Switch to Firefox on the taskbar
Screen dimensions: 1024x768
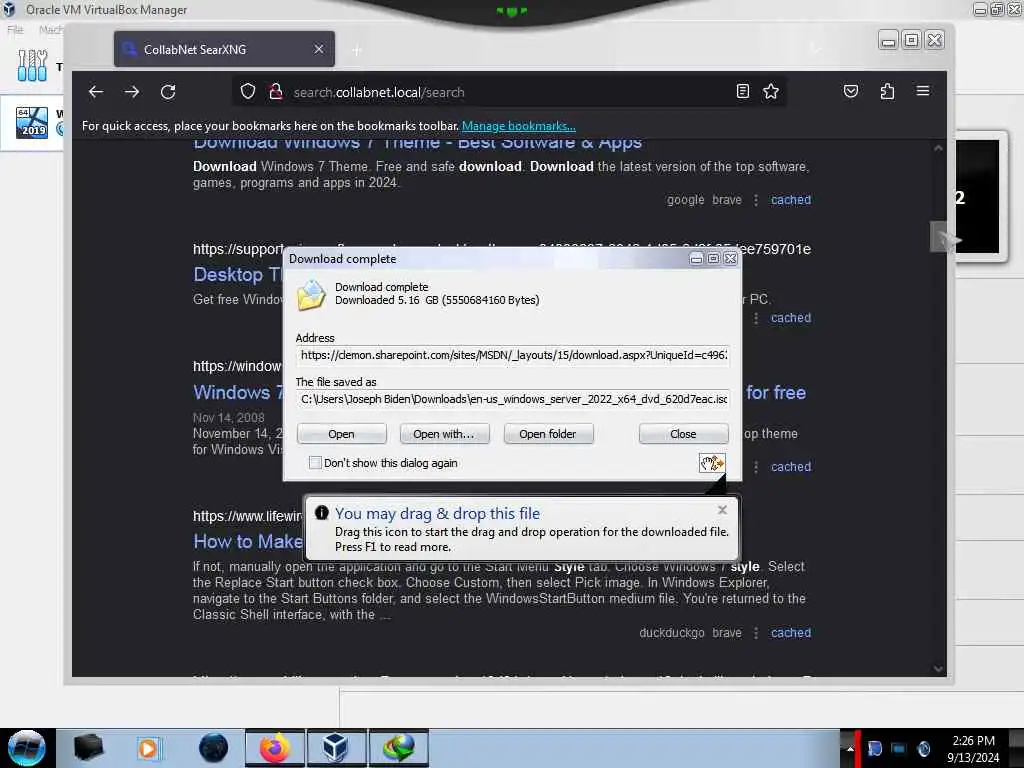274,748
